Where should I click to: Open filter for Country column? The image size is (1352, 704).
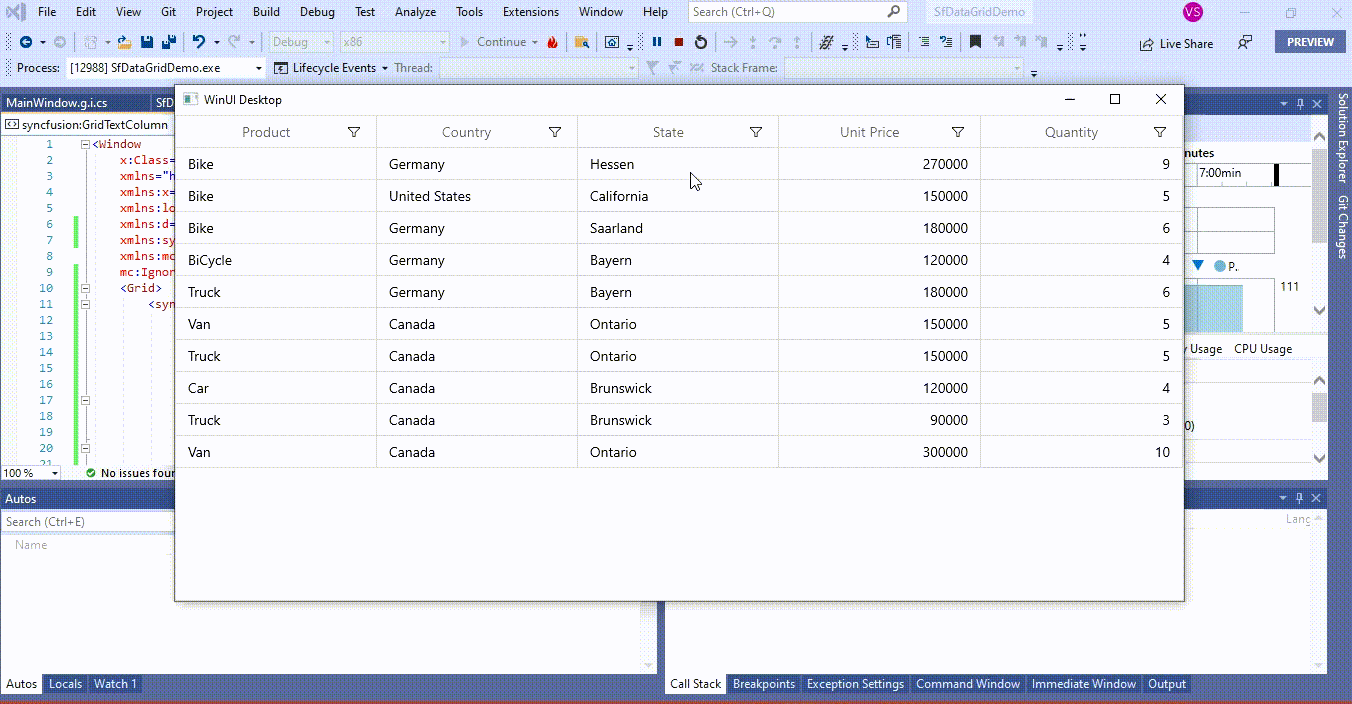click(556, 132)
